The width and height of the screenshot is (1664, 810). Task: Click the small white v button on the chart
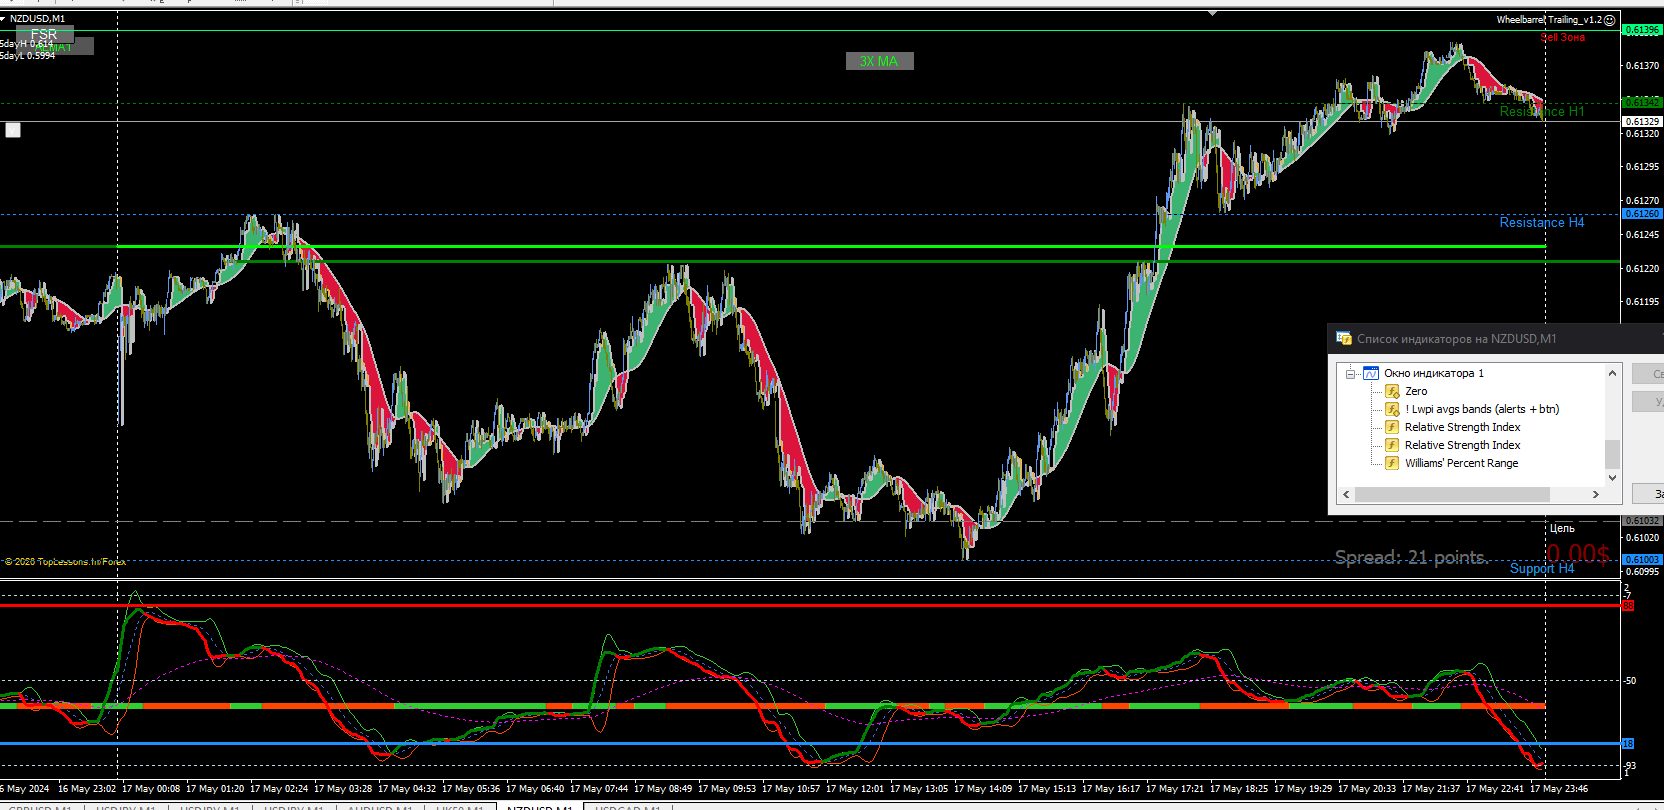[13, 130]
